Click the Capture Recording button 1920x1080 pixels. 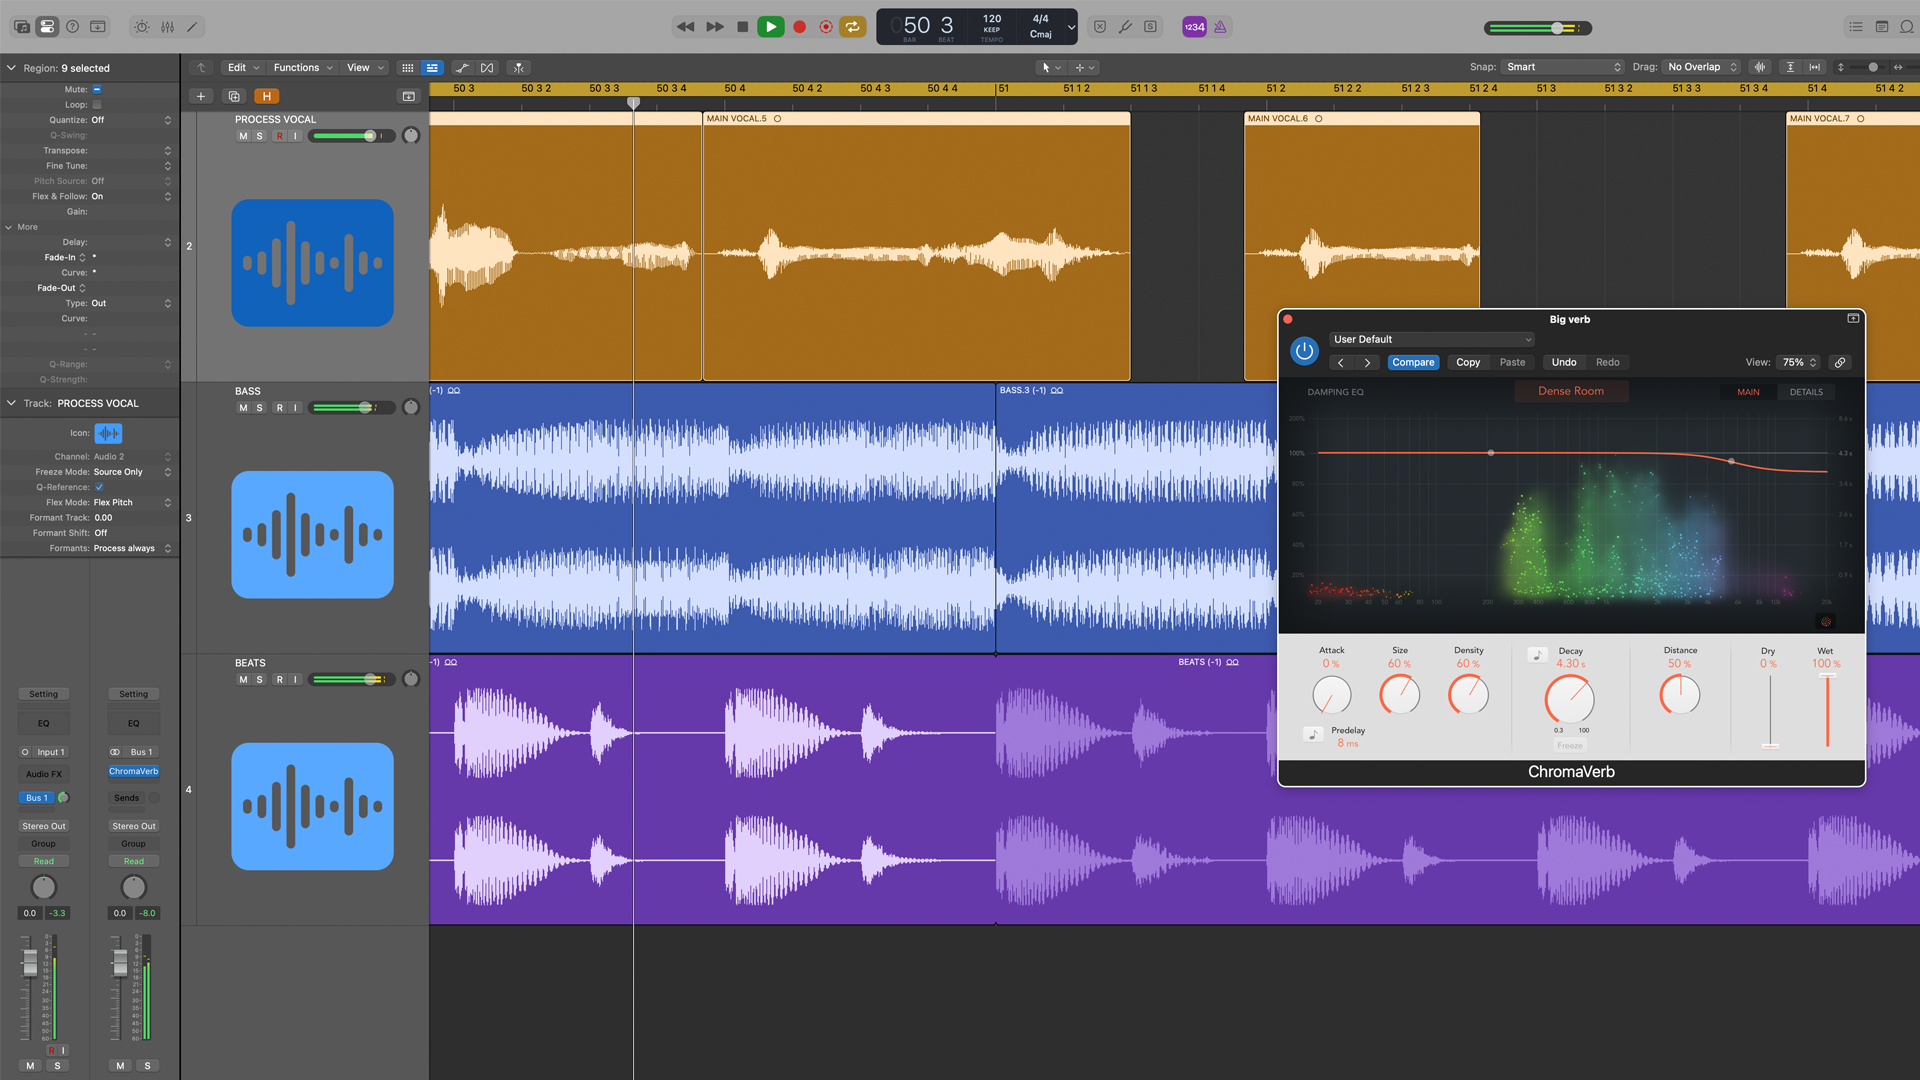(x=826, y=27)
